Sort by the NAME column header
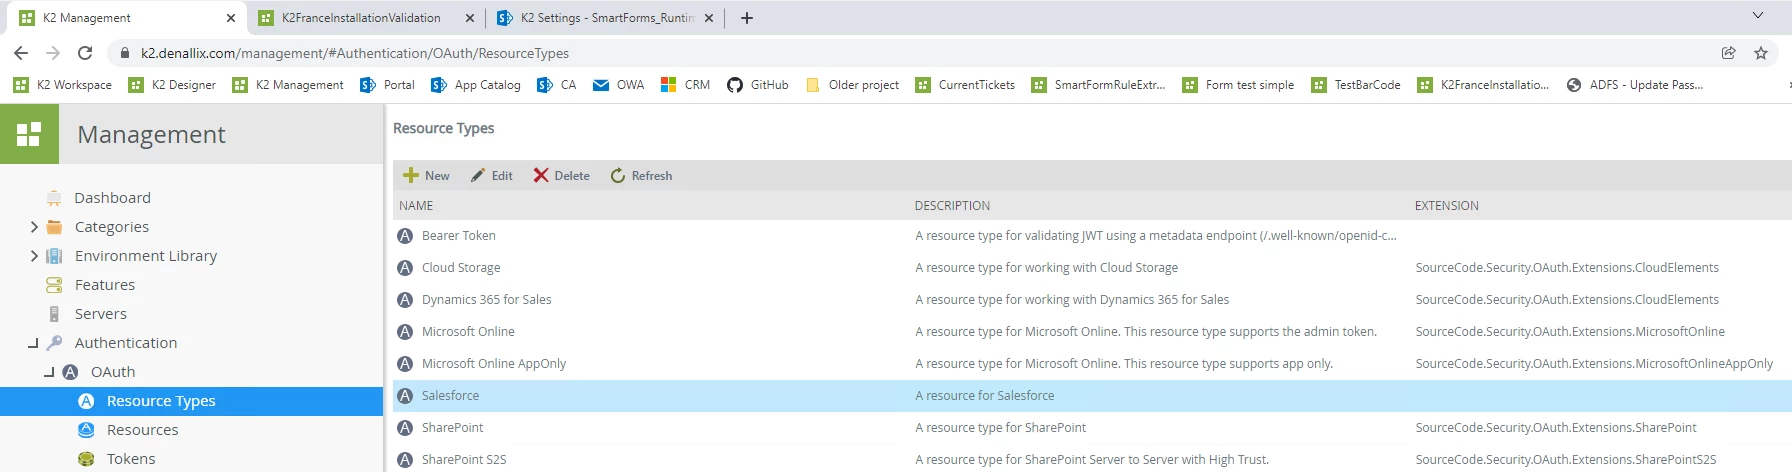 click(416, 206)
